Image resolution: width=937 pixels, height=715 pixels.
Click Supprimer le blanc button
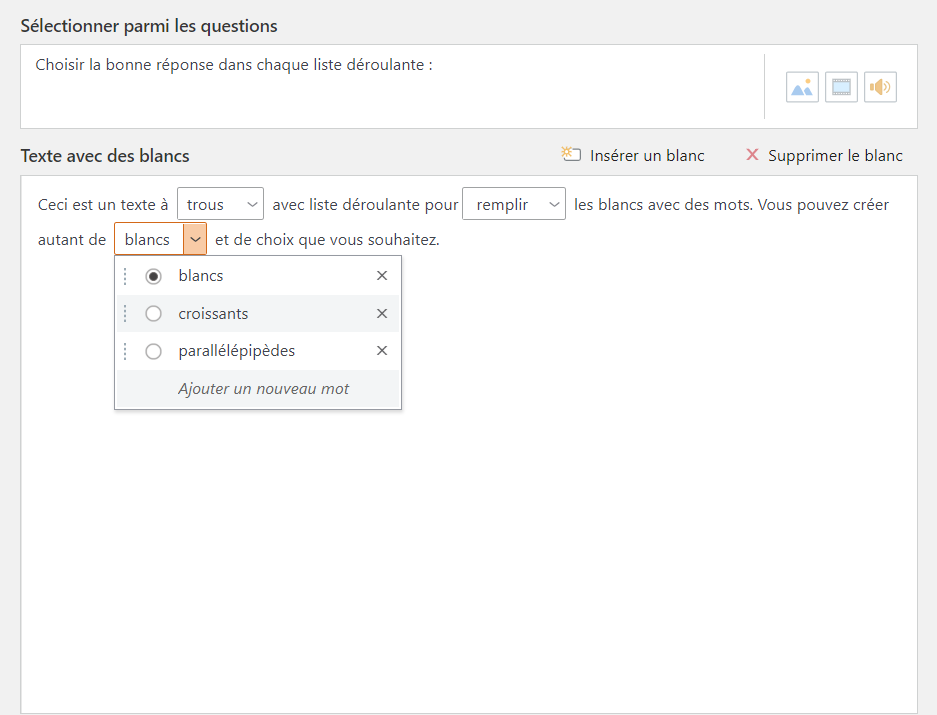click(824, 155)
